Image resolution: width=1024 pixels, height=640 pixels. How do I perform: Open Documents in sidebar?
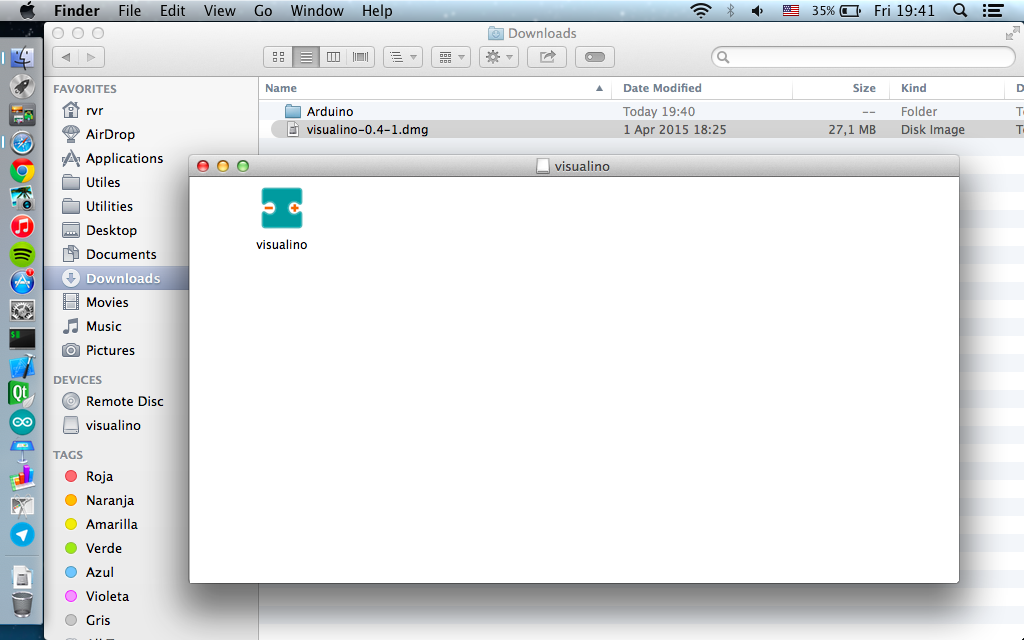point(121,255)
